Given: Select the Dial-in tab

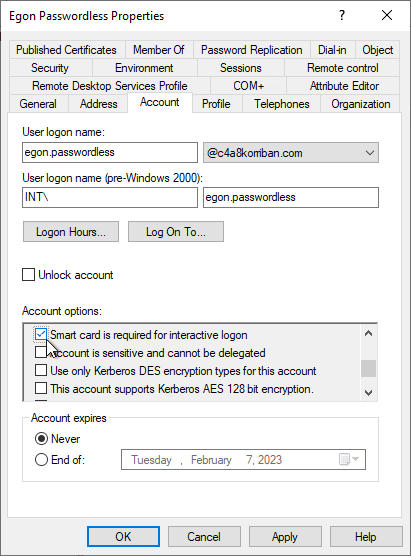Looking at the screenshot, I should coord(332,50).
